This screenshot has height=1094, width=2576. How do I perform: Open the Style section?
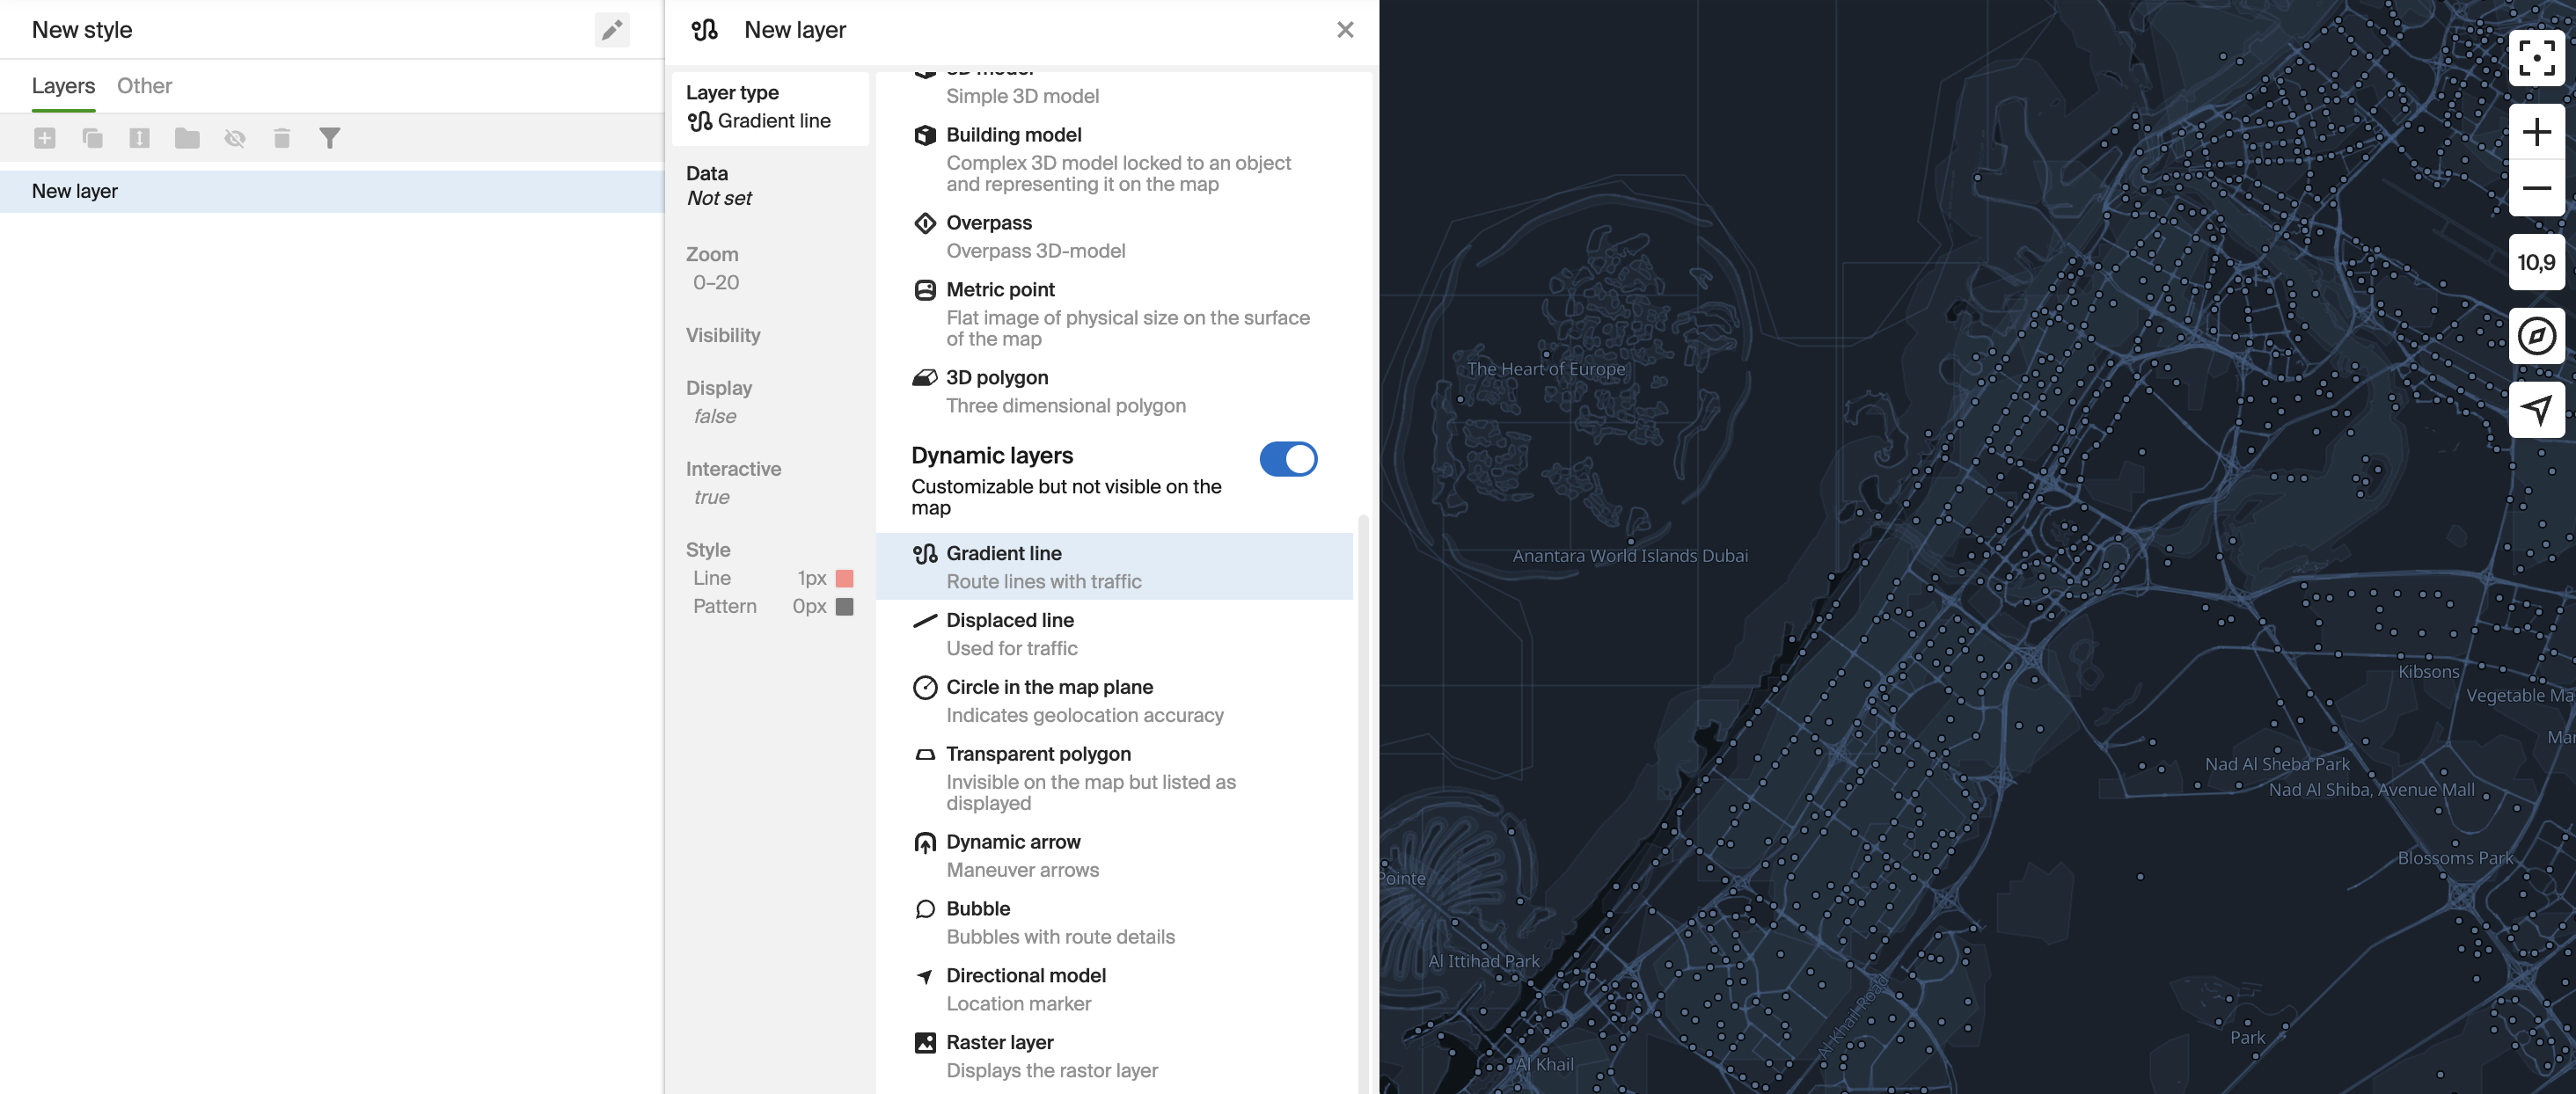770,578
